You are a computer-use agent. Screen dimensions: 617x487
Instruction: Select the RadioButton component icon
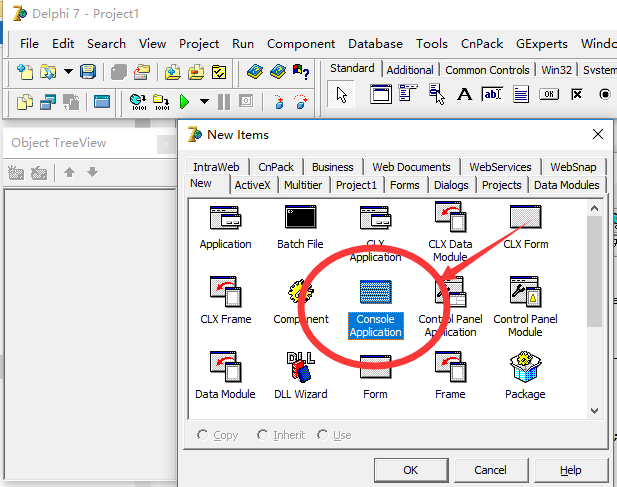pyautogui.click(x=605, y=94)
